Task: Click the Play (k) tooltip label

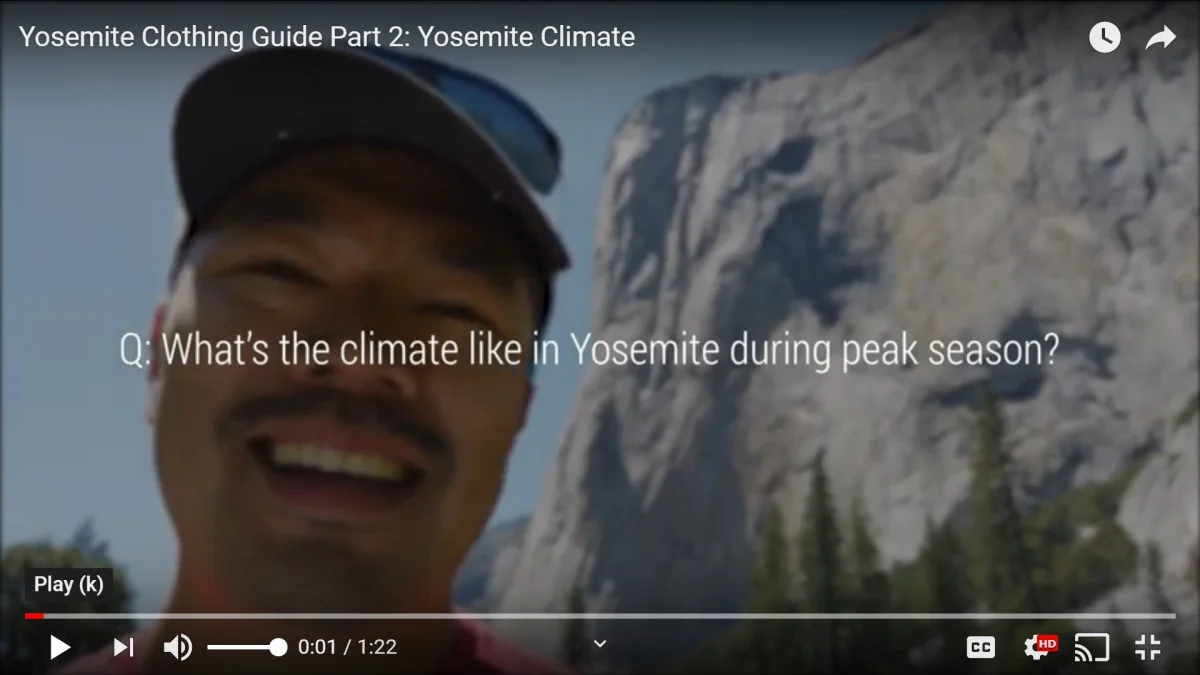Action: (68, 585)
